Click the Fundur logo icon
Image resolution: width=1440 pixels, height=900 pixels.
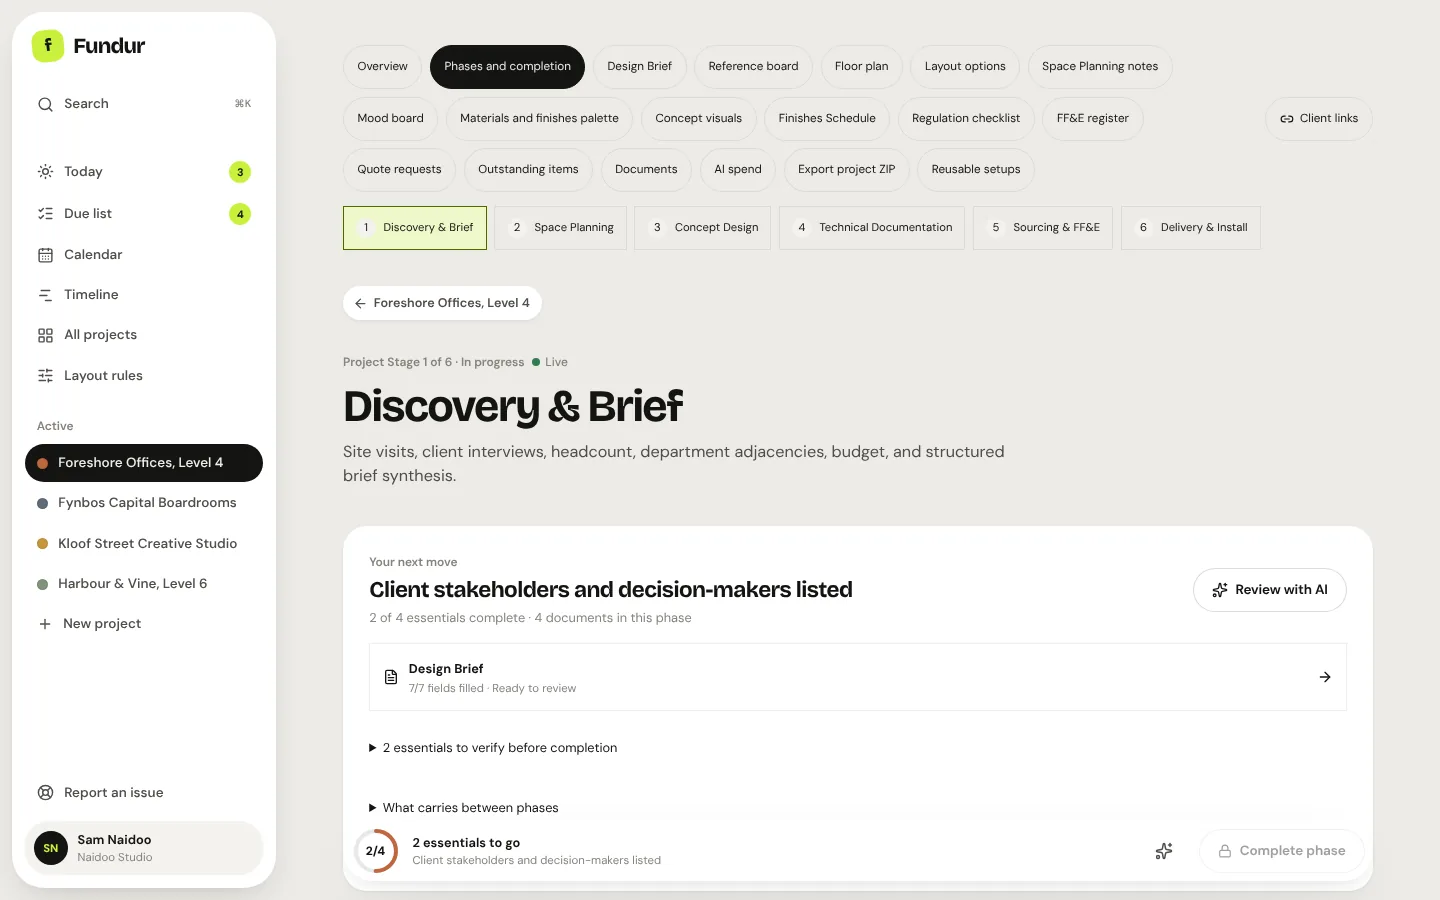tap(48, 46)
